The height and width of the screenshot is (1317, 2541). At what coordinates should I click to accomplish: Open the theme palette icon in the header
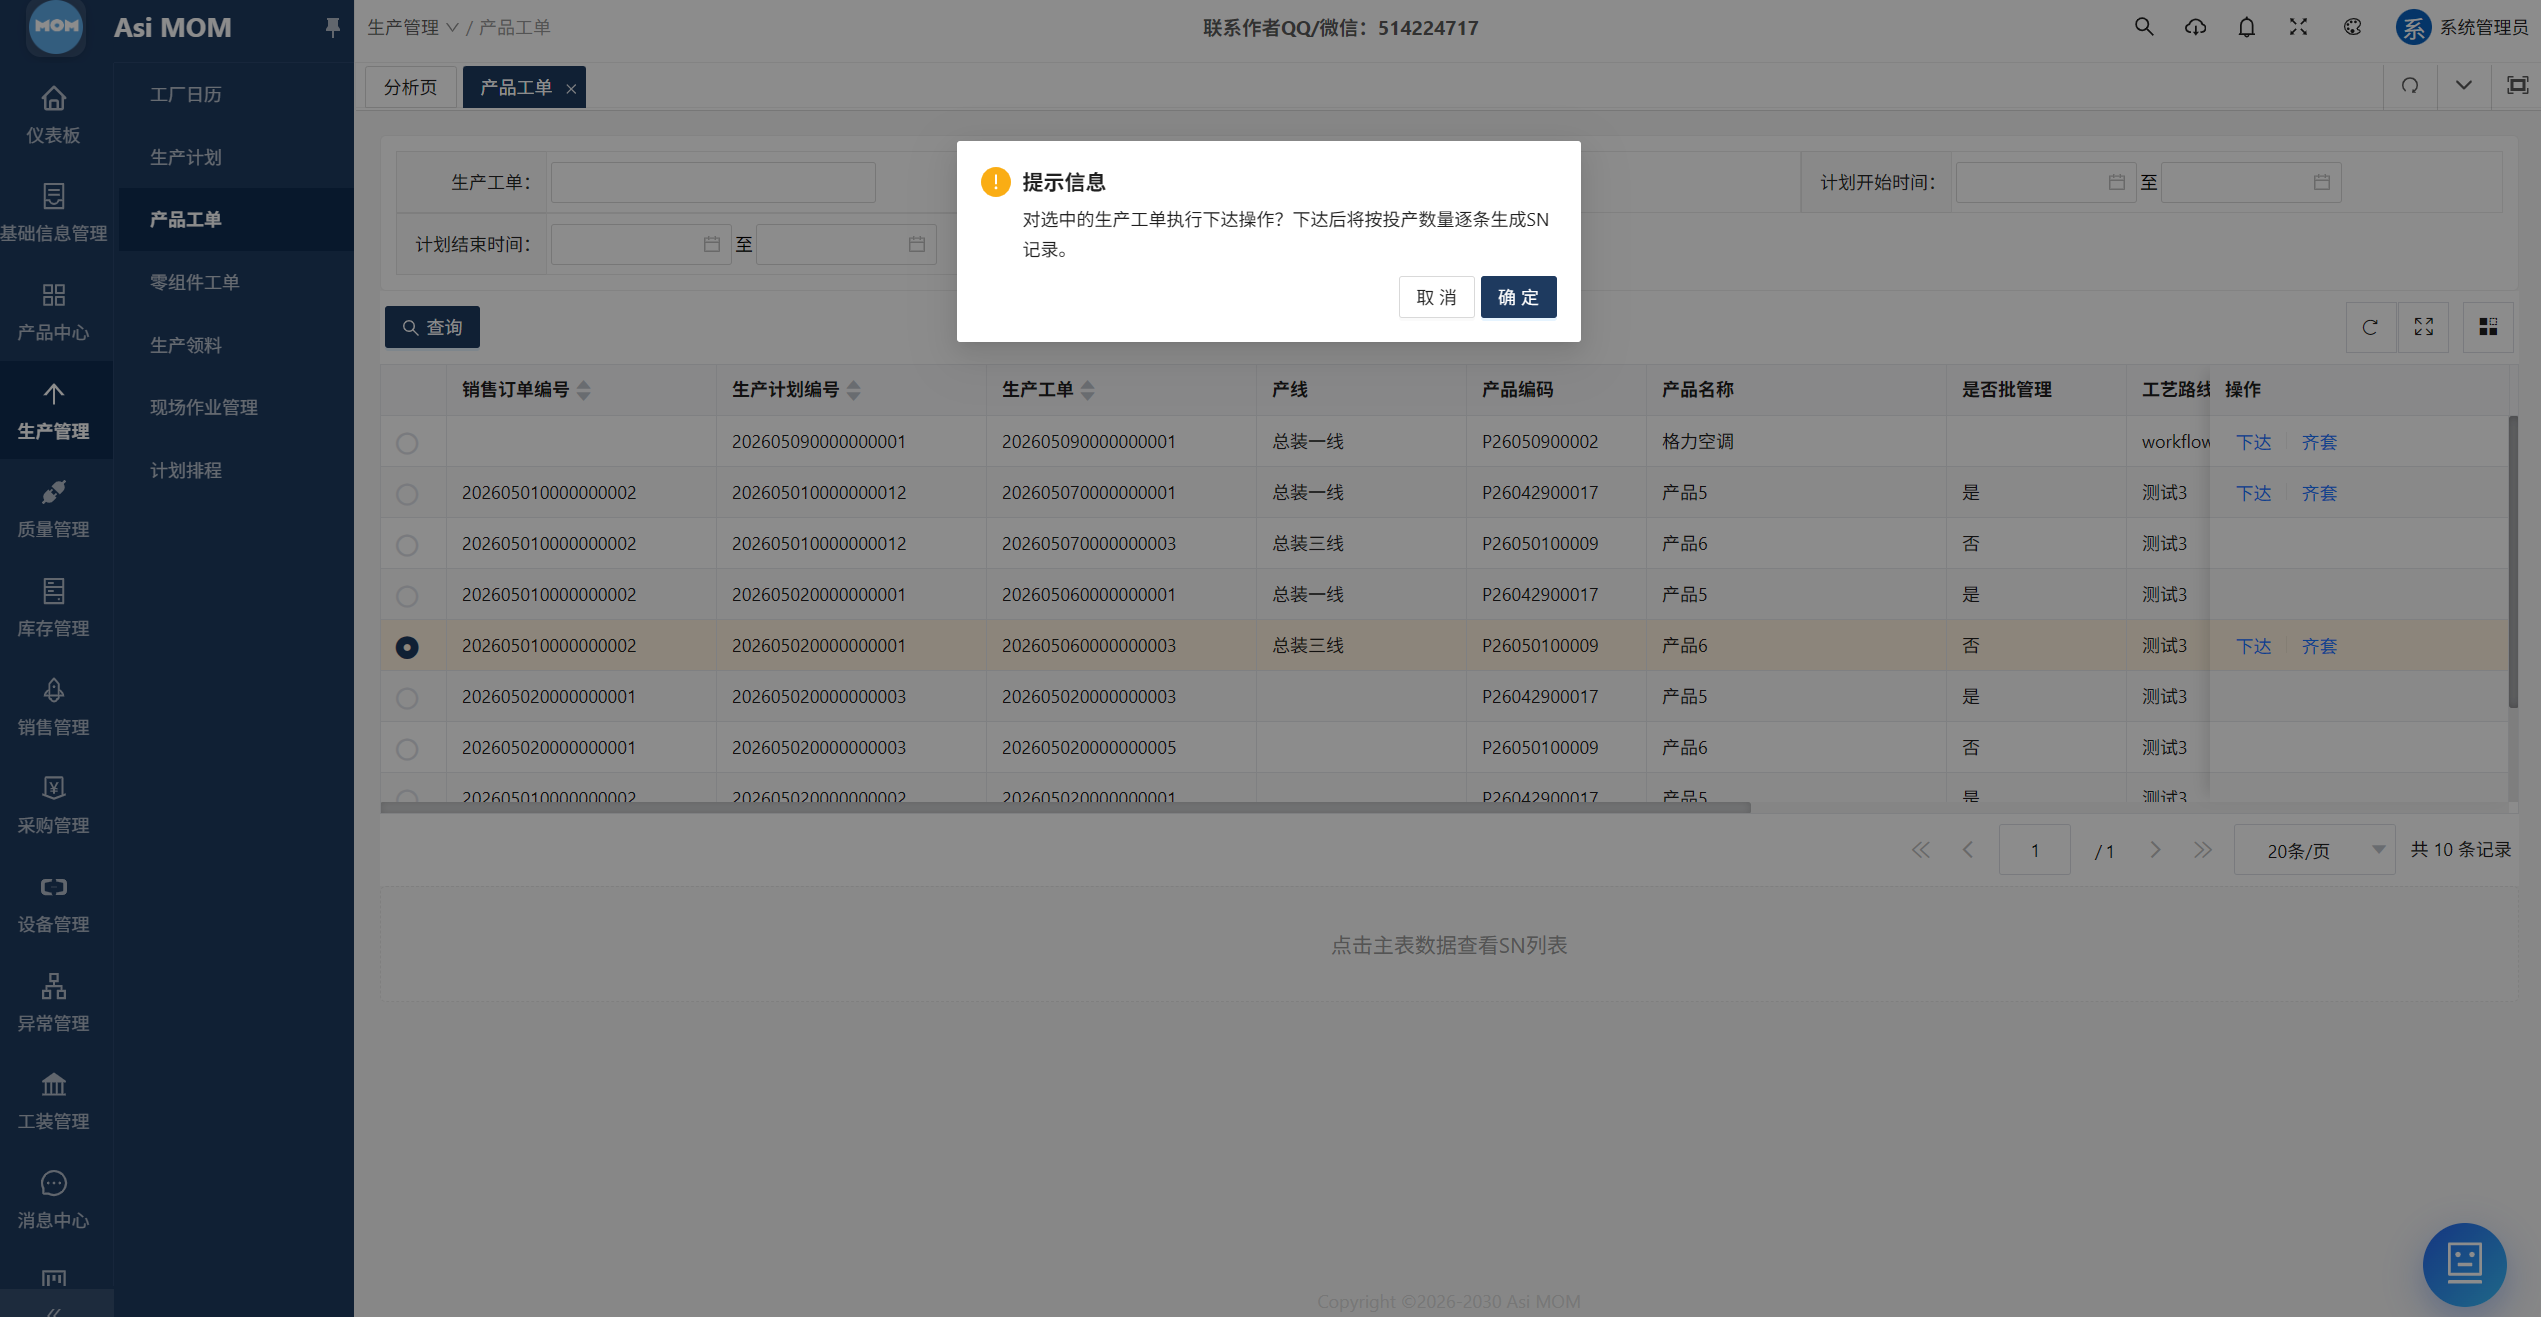point(2353,27)
